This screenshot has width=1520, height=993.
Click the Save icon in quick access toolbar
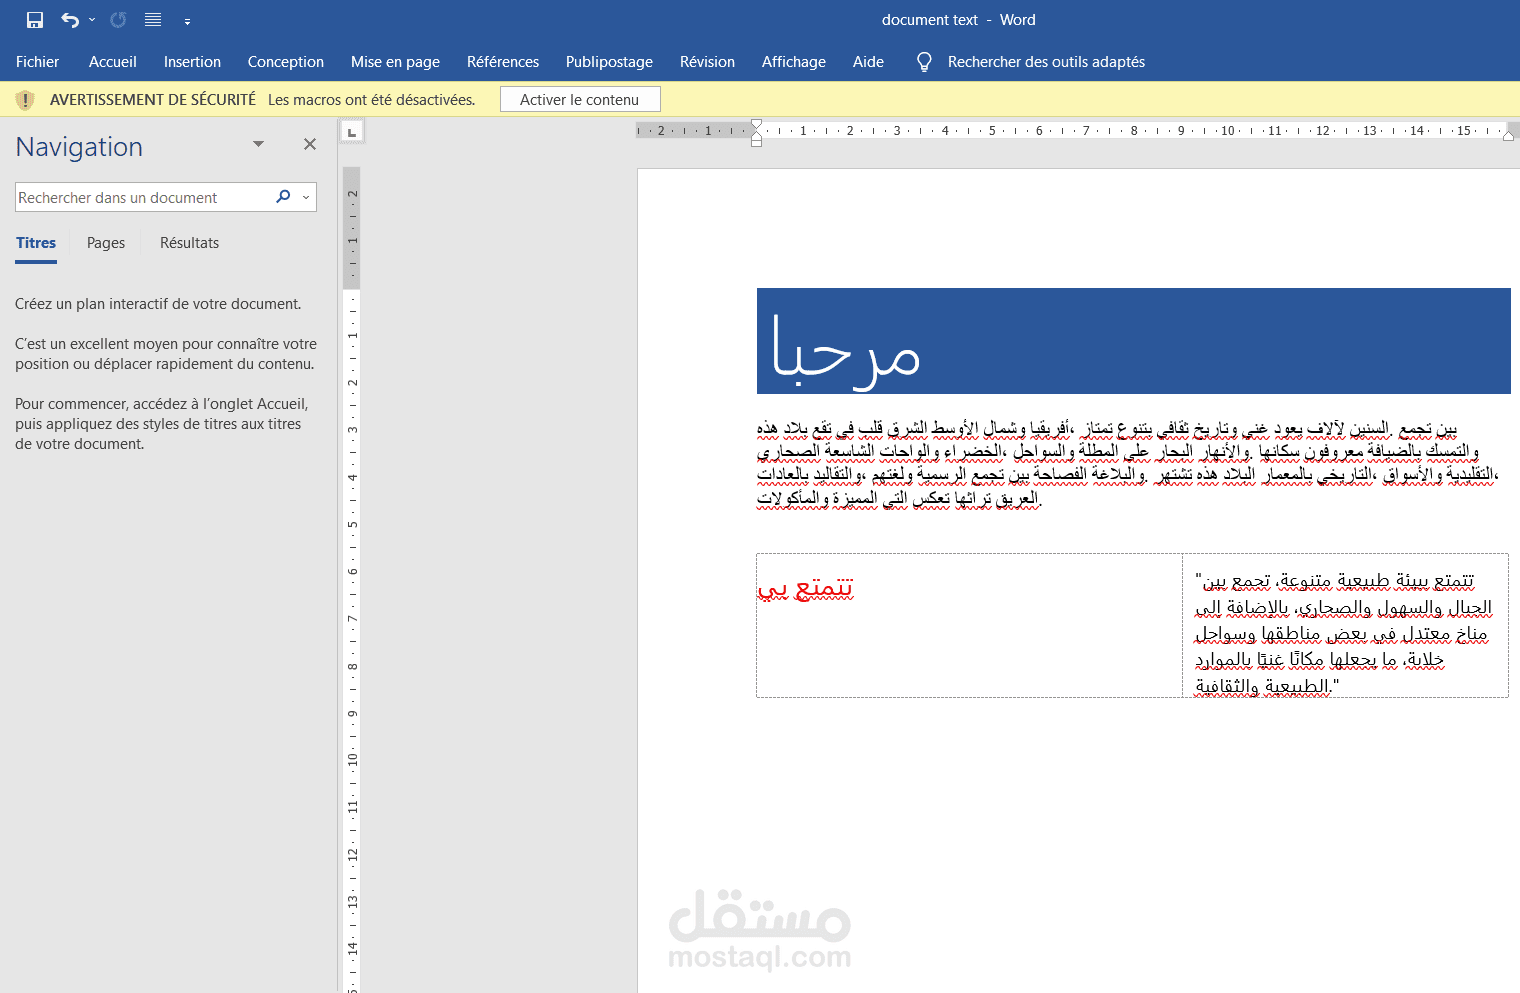pyautogui.click(x=33, y=19)
